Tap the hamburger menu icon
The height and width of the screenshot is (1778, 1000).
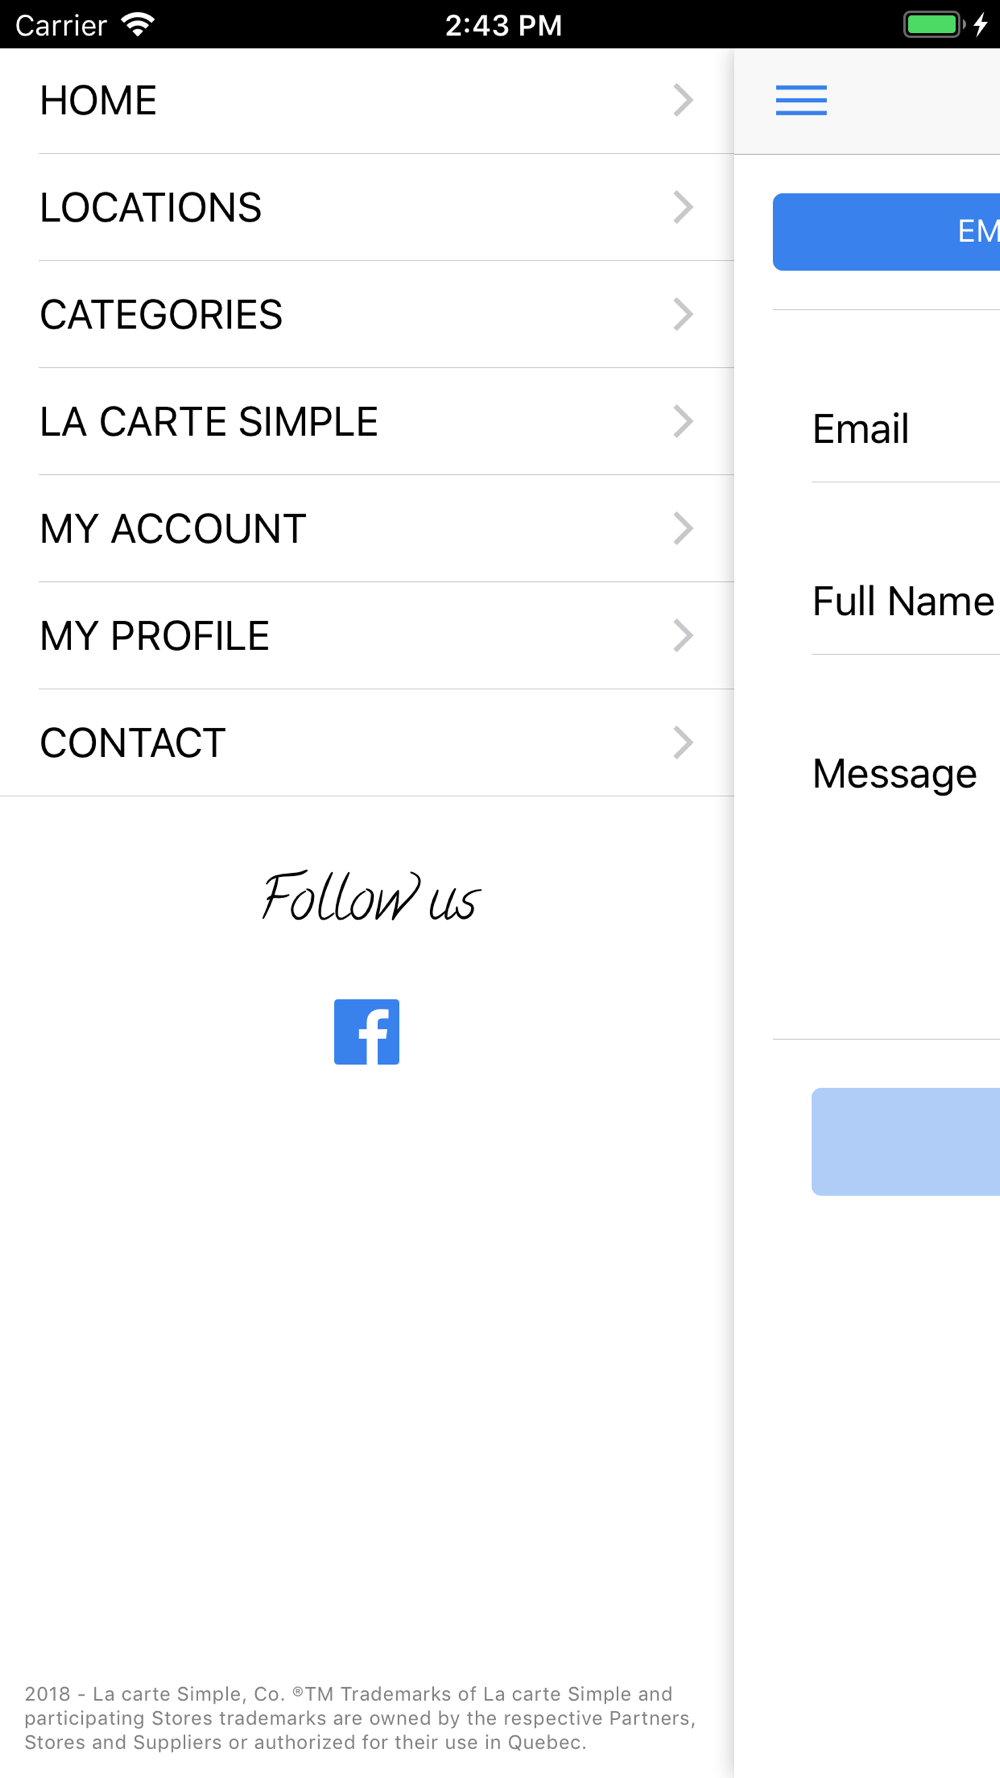click(x=801, y=100)
